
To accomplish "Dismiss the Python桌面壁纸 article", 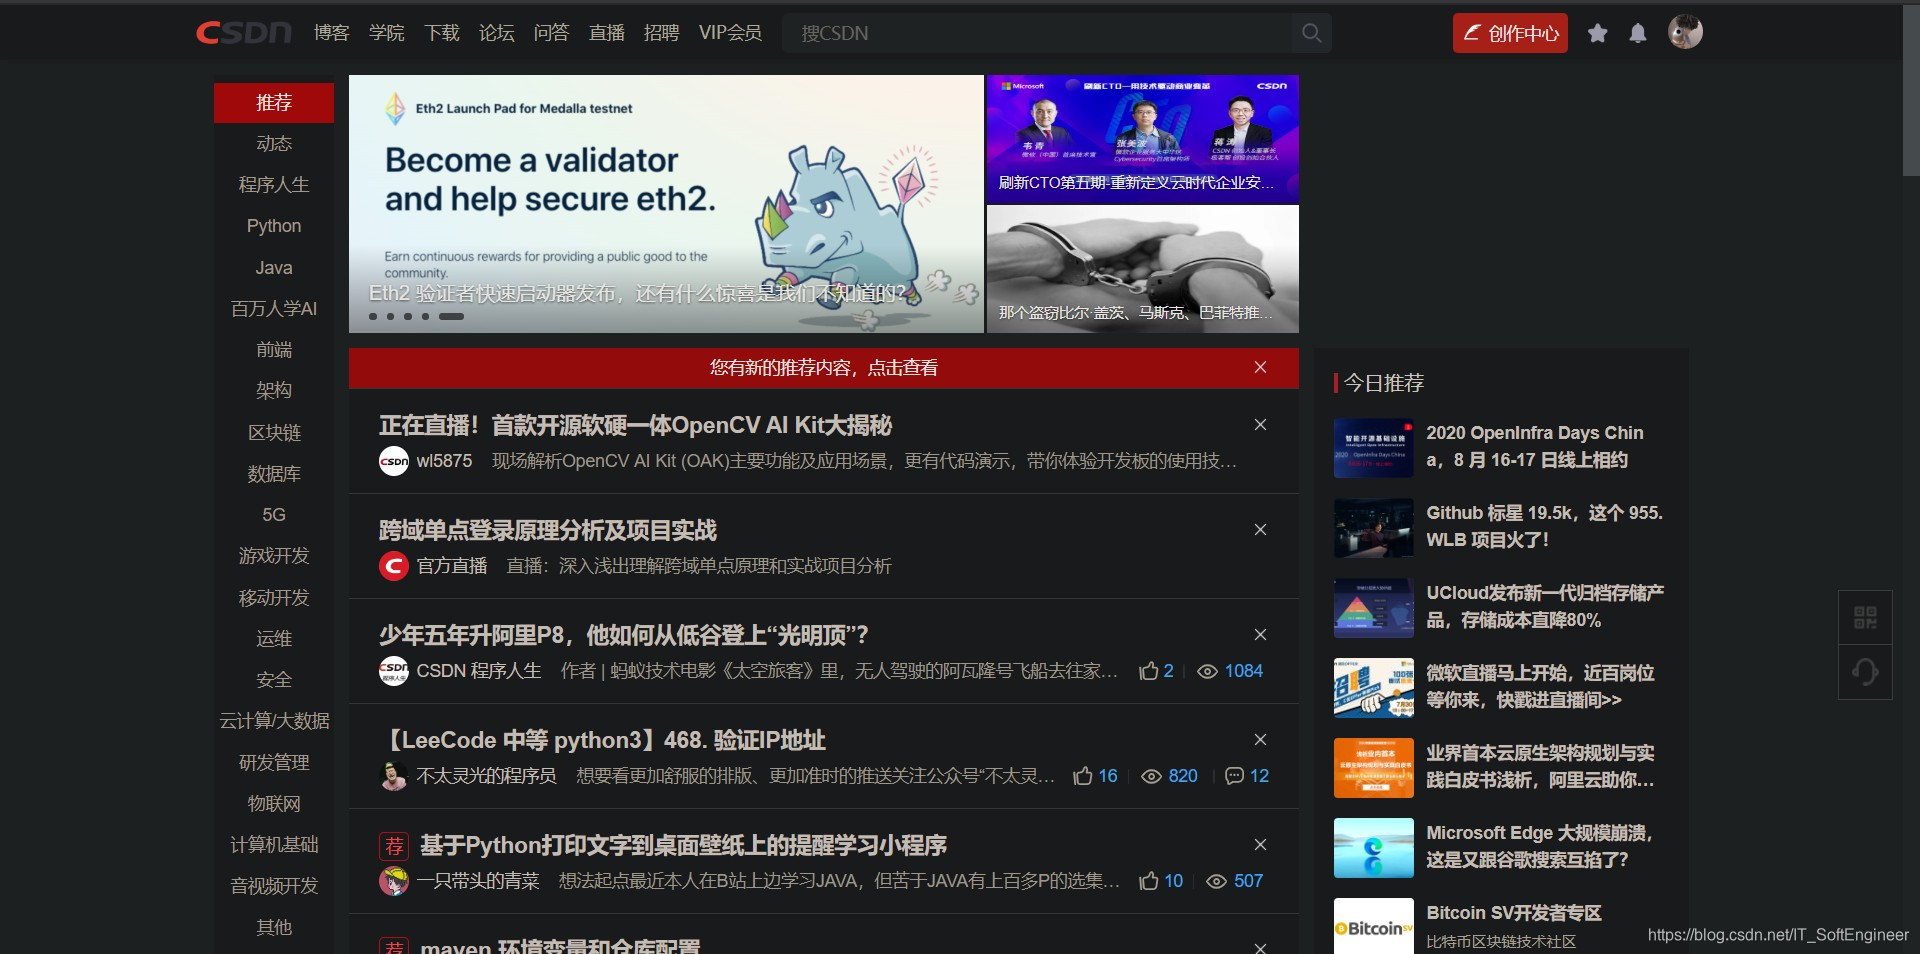I will tap(1260, 845).
